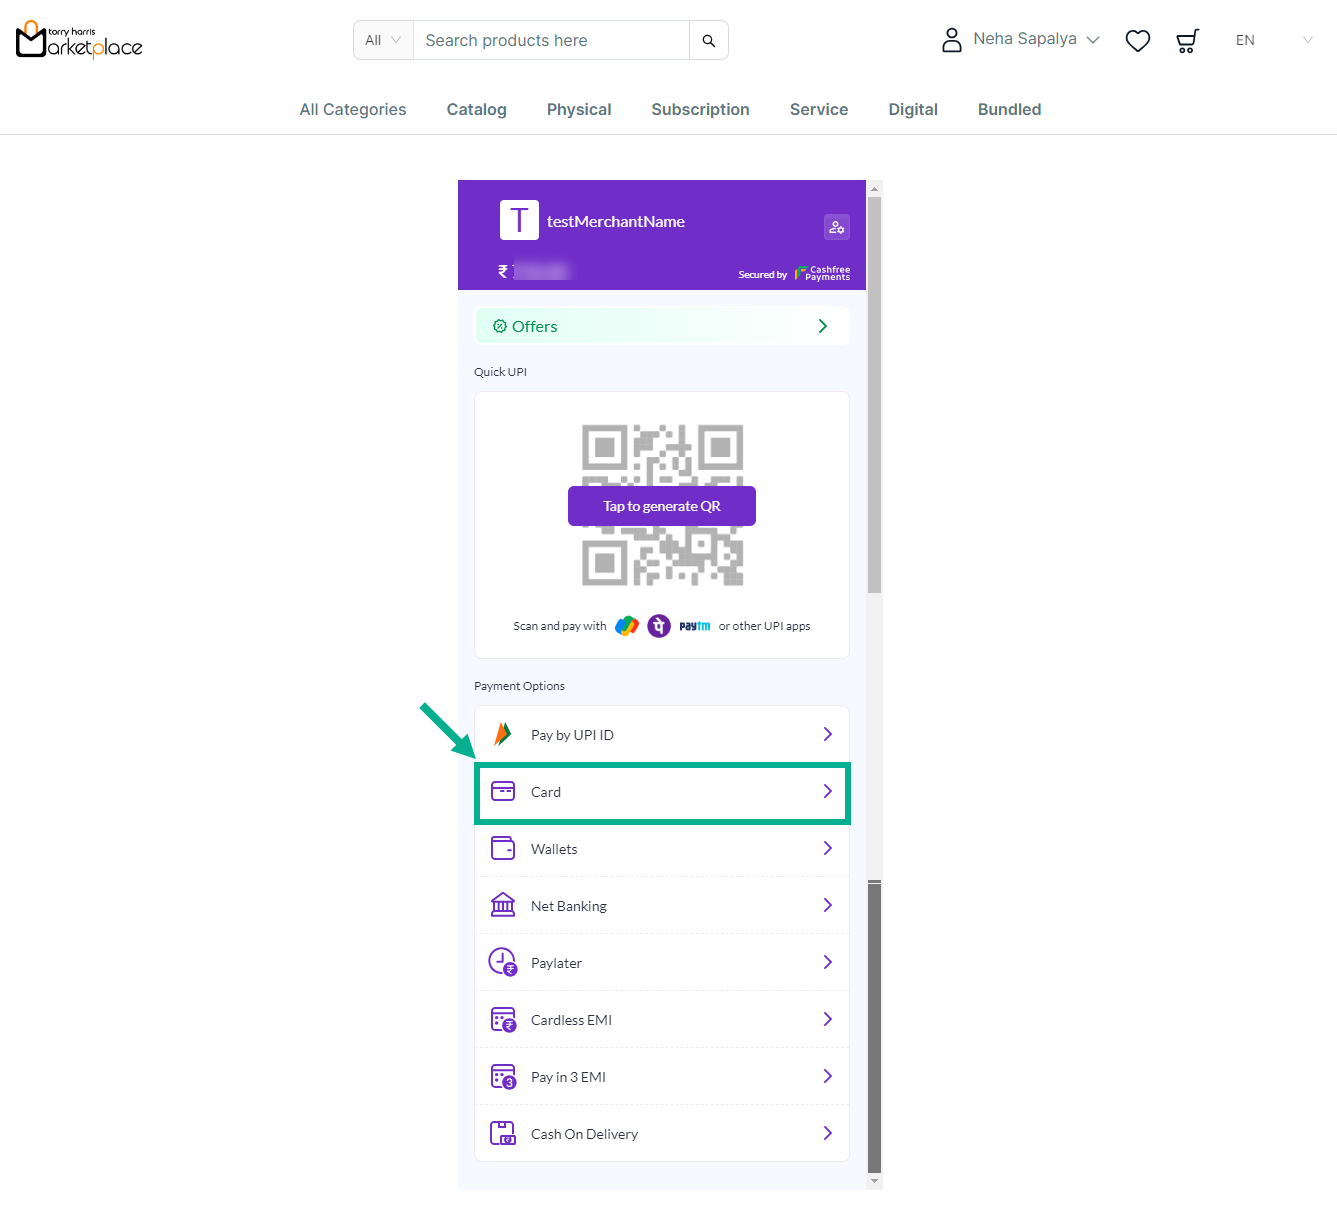Click the Search products here field
This screenshot has height=1211, width=1337.
point(551,41)
